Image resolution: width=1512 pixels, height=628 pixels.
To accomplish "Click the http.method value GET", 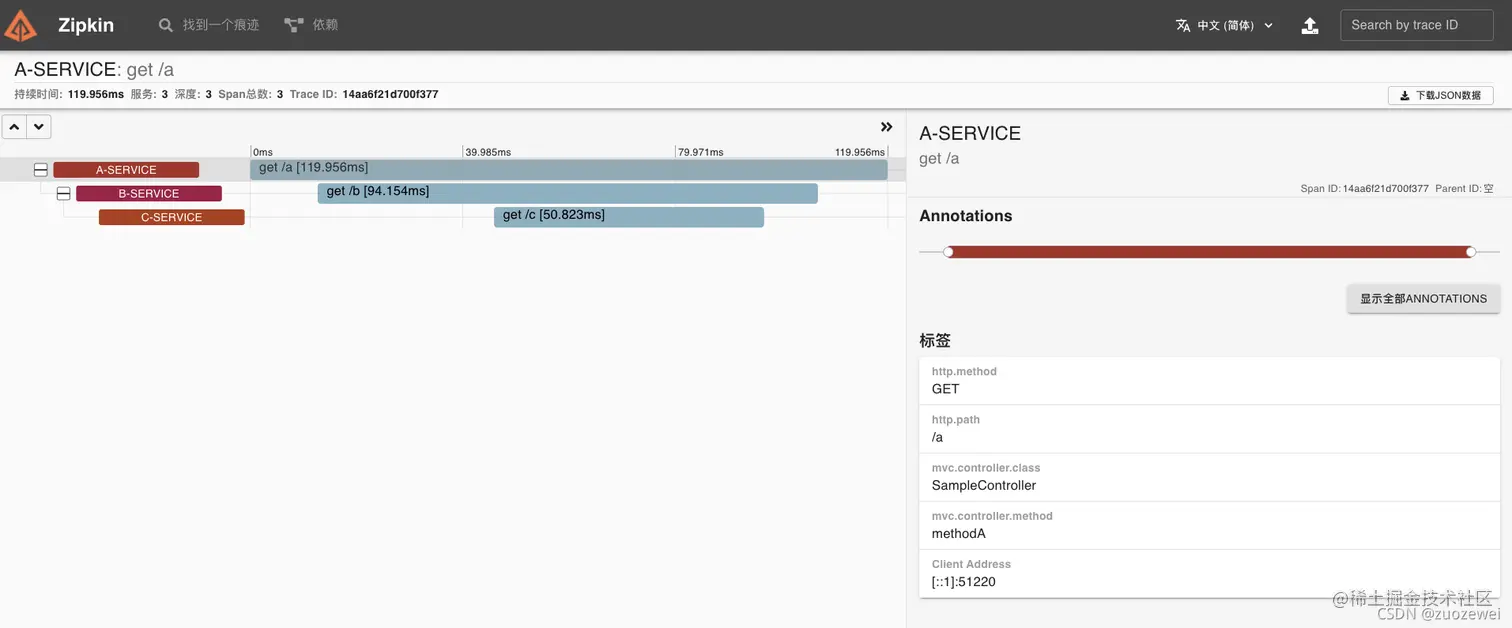I will tap(945, 389).
